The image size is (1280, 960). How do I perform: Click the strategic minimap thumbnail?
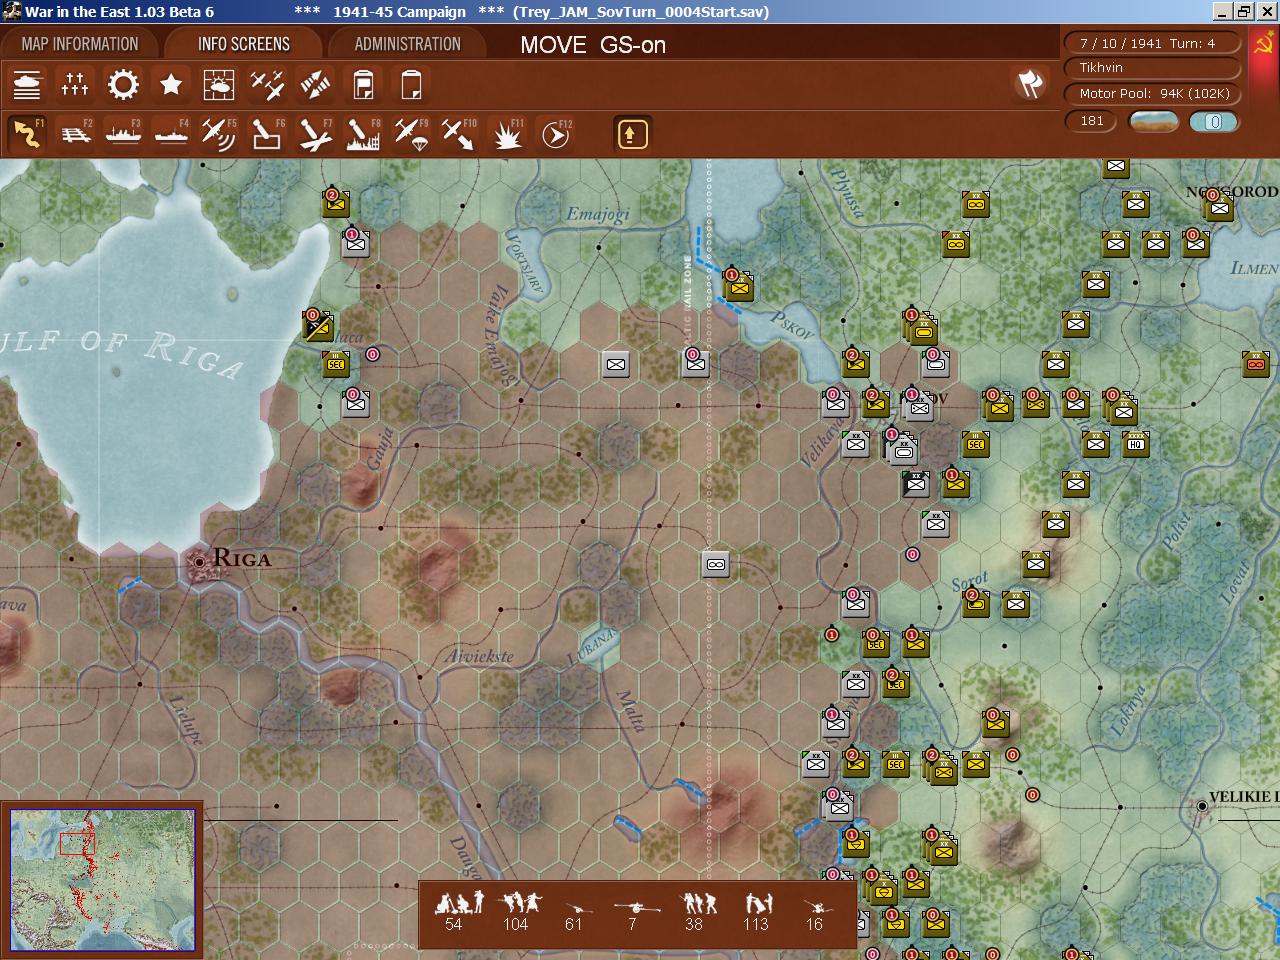pos(103,879)
